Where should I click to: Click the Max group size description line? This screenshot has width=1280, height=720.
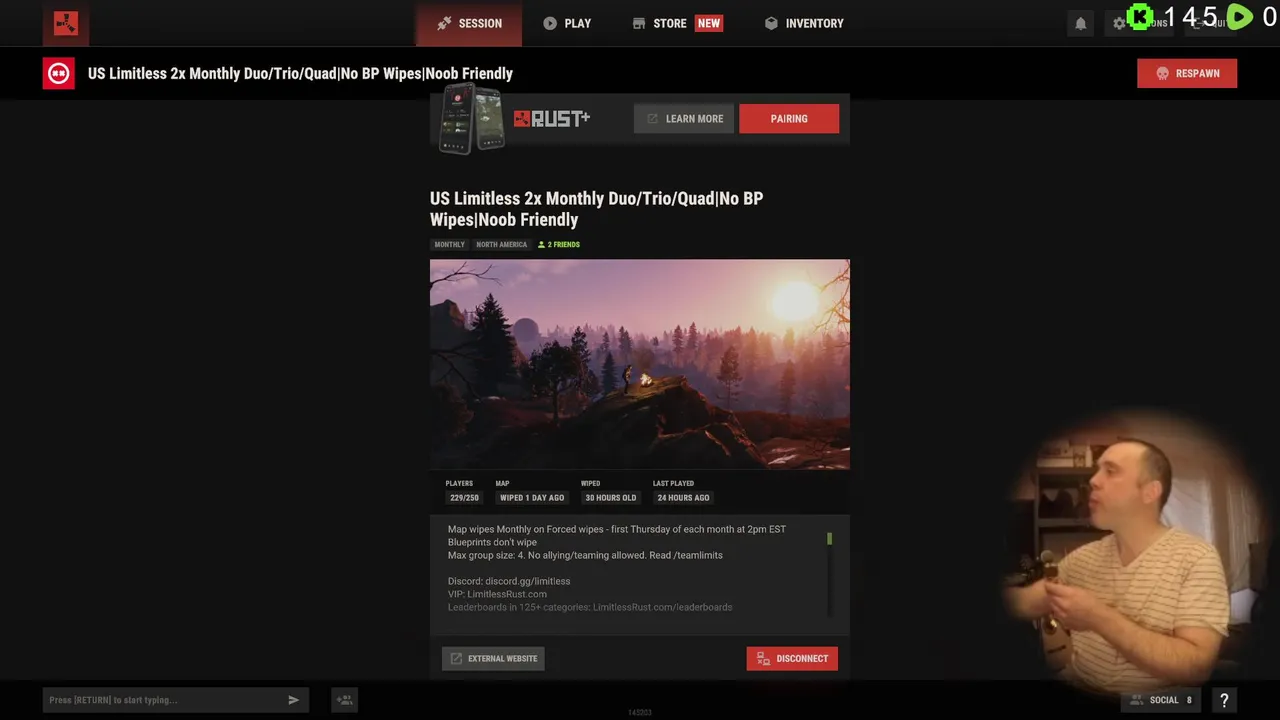click(x=585, y=555)
